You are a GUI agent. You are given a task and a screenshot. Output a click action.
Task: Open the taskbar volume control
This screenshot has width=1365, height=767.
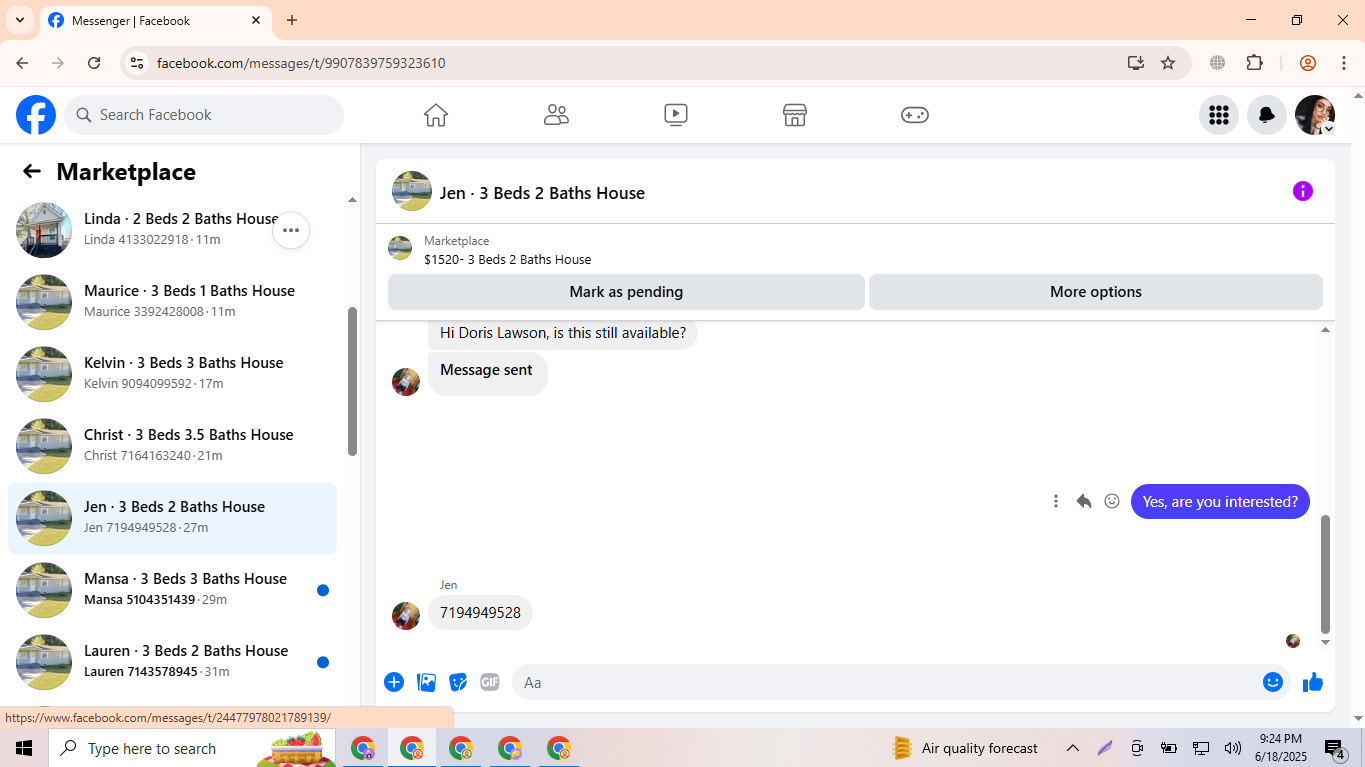(x=1232, y=748)
